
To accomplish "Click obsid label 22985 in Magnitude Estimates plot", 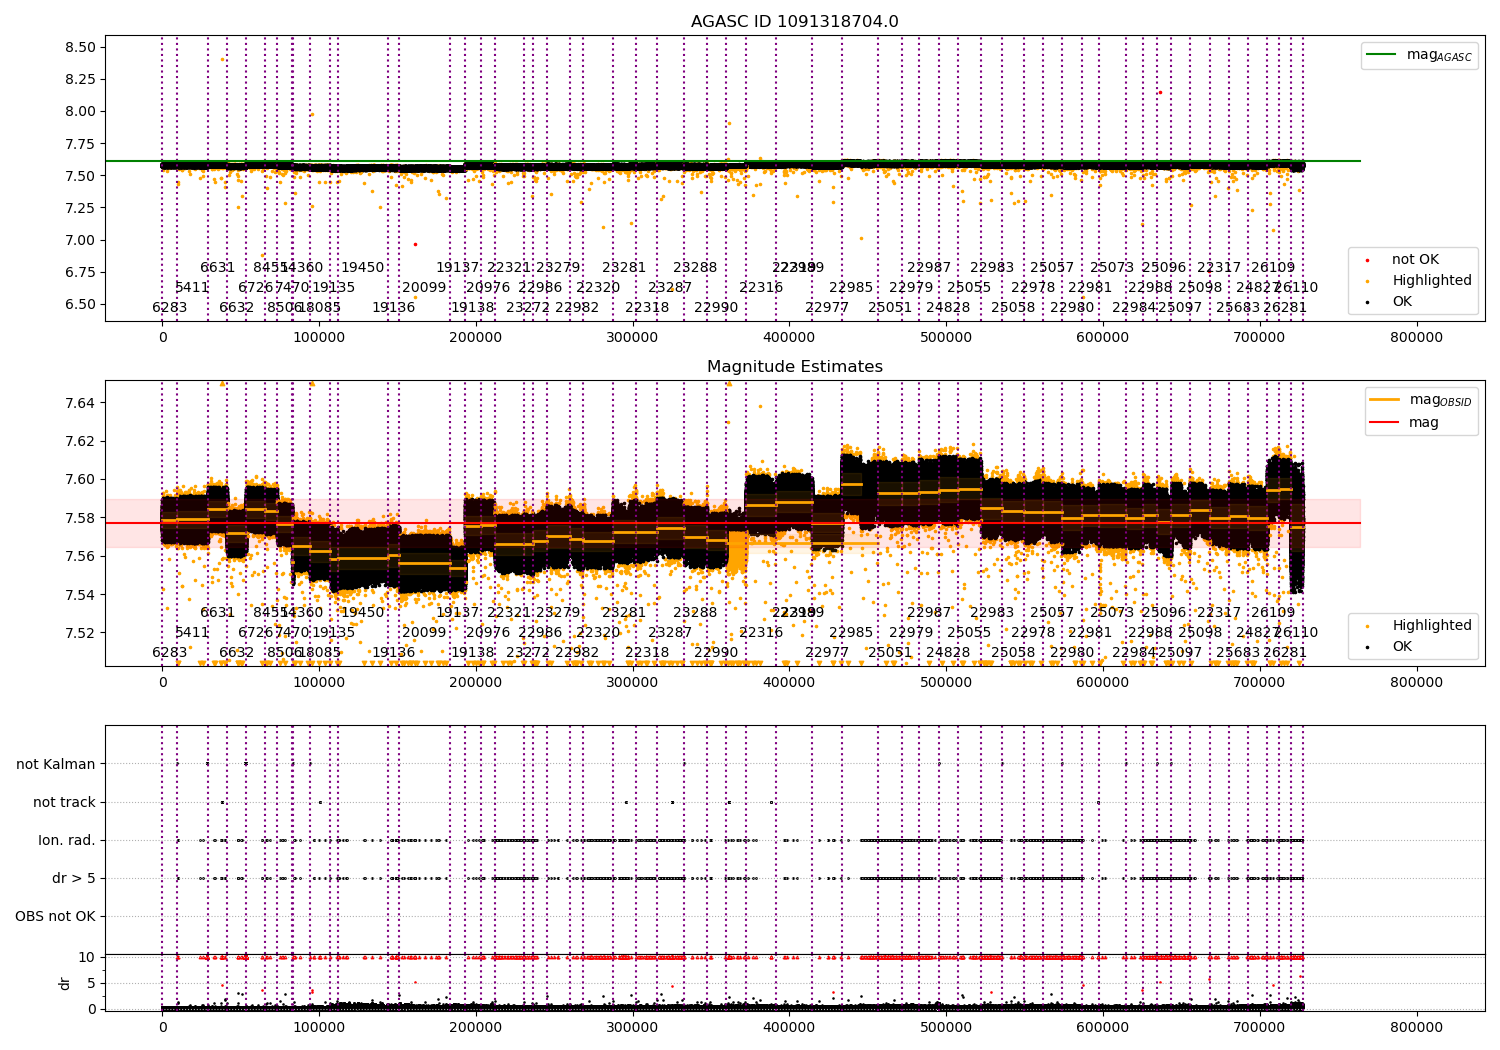I will pyautogui.click(x=851, y=633).
